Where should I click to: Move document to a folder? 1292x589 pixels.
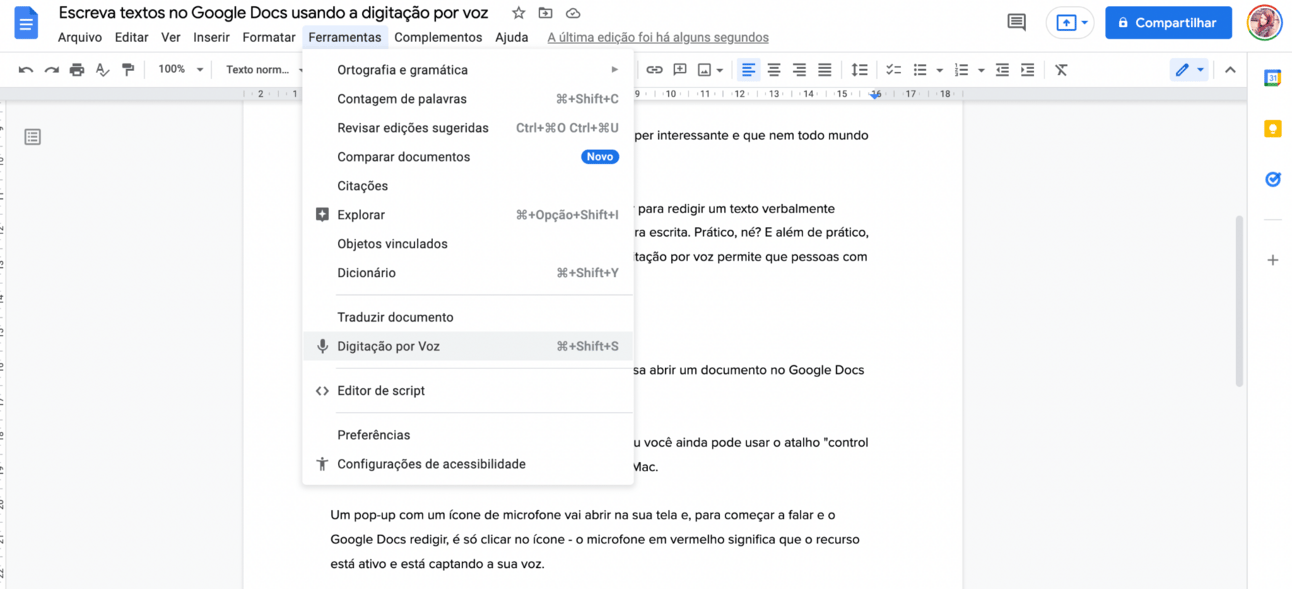pos(545,13)
